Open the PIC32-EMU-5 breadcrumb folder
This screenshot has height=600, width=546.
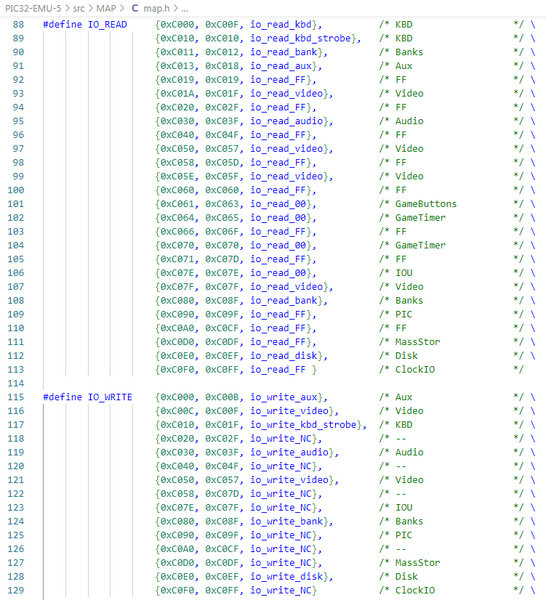click(x=33, y=8)
